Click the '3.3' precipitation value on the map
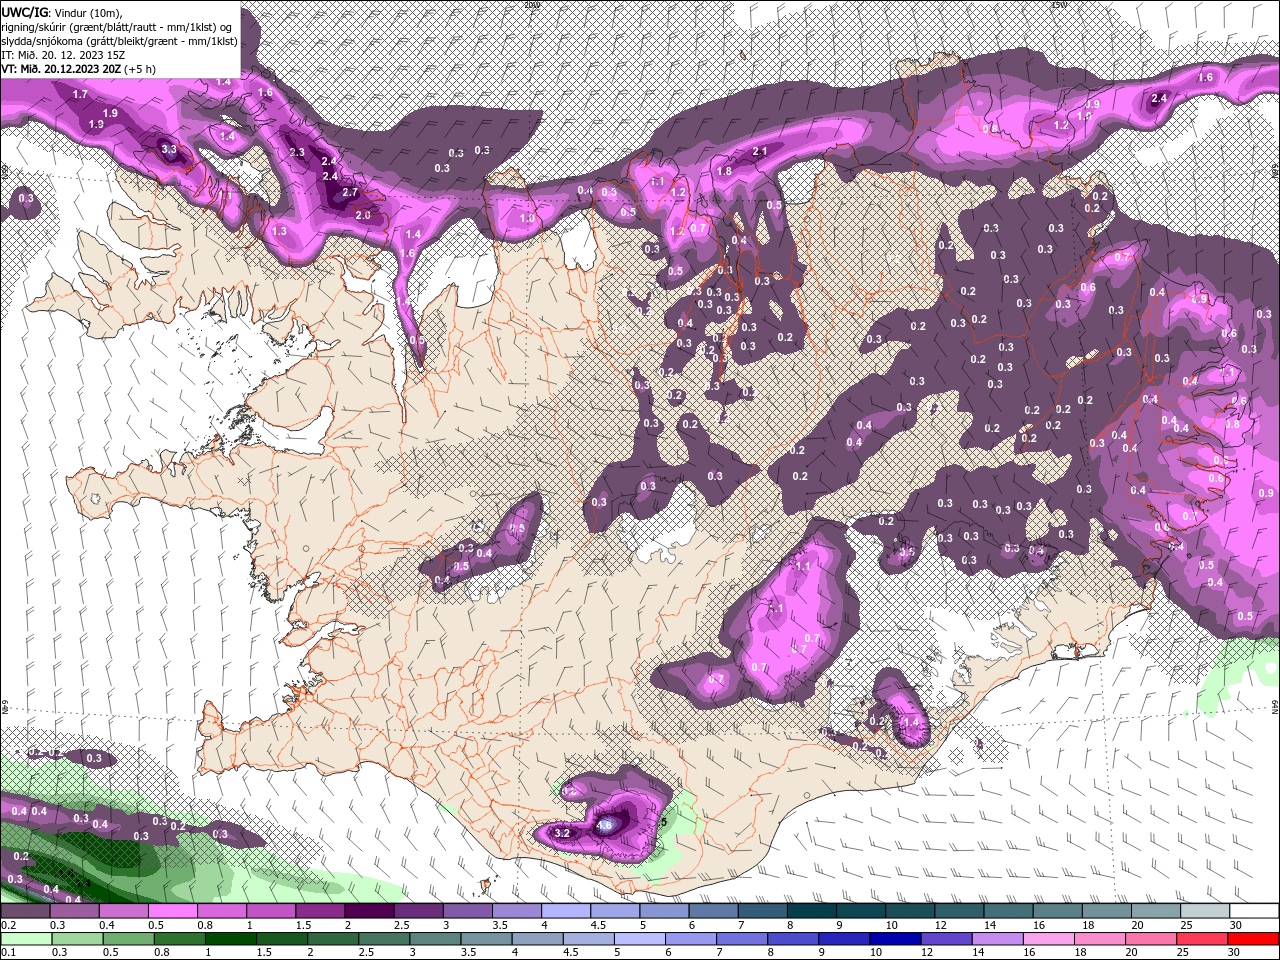 (169, 149)
